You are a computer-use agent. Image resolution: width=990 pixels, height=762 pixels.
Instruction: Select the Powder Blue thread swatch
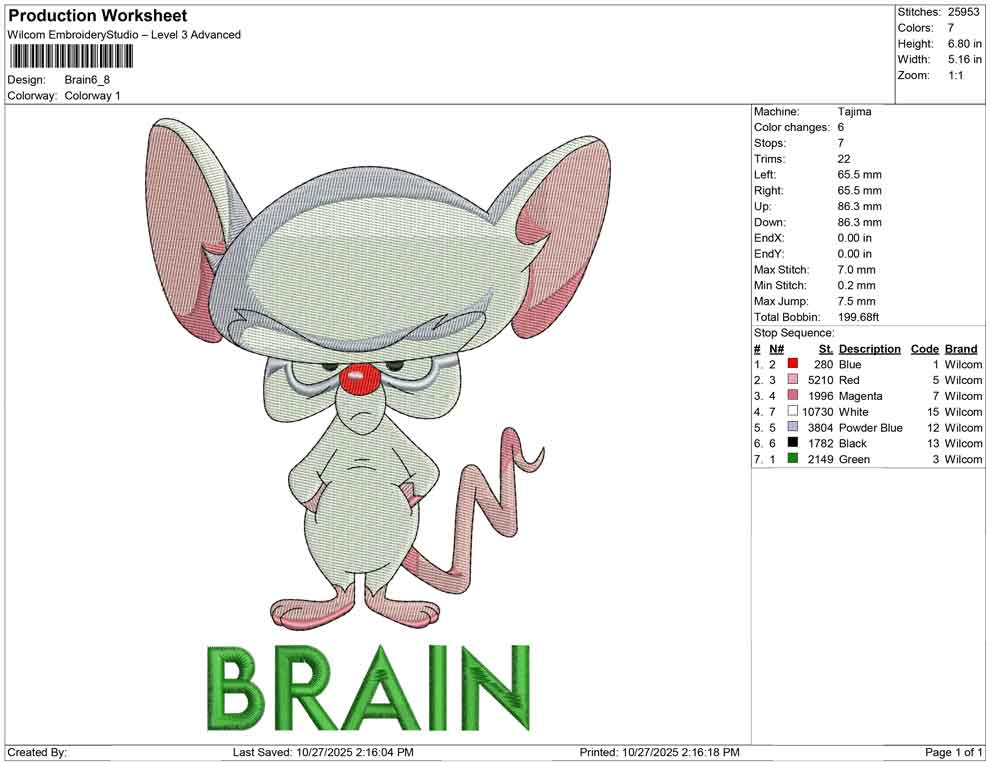click(x=793, y=427)
